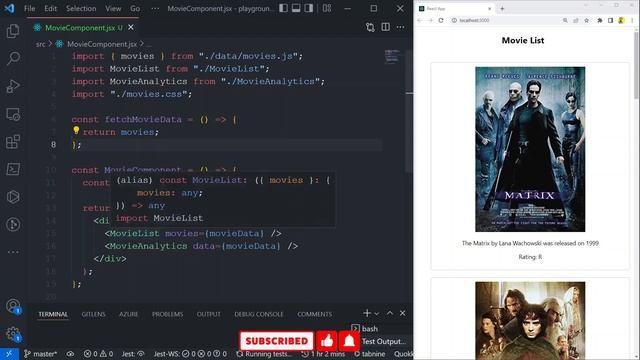Switch to the AZURE panel tab
This screenshot has width=640, height=360.
pyautogui.click(x=129, y=314)
